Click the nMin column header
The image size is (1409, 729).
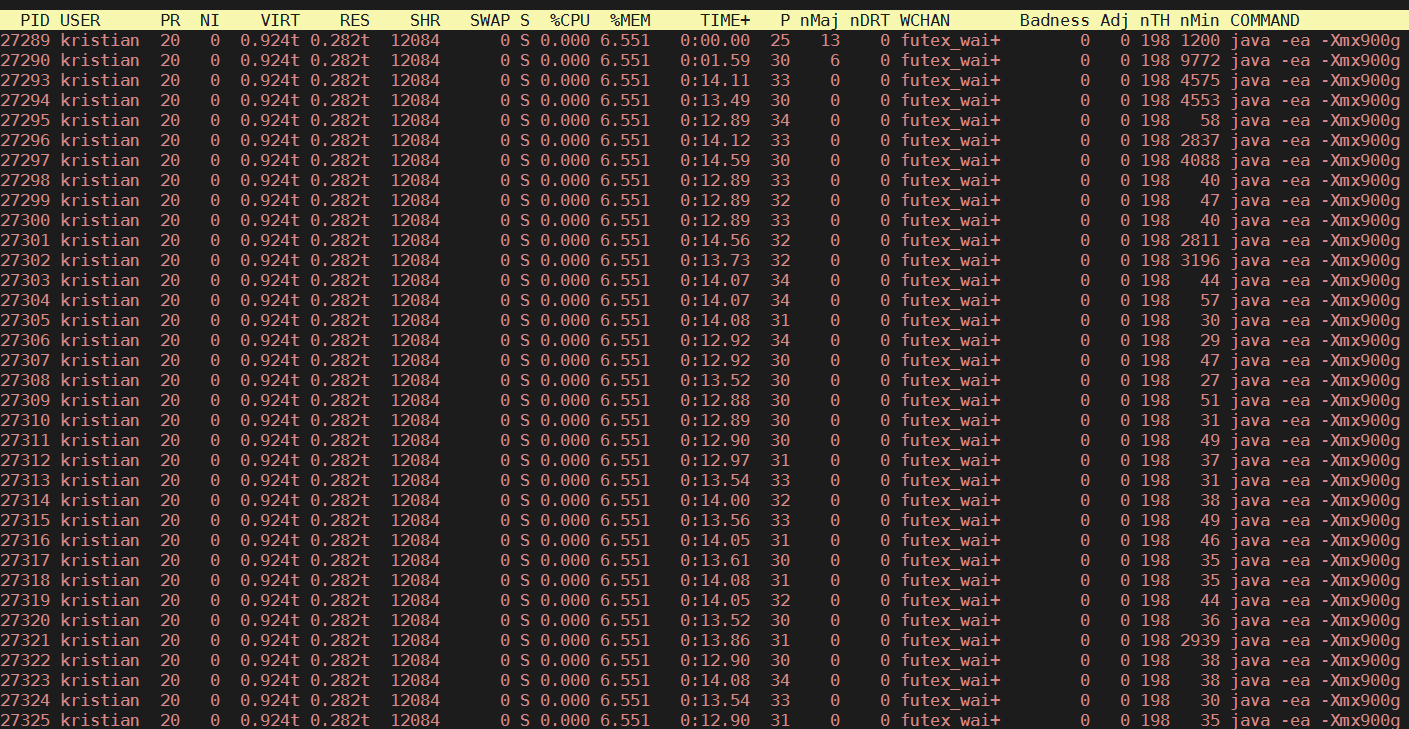coord(1200,20)
